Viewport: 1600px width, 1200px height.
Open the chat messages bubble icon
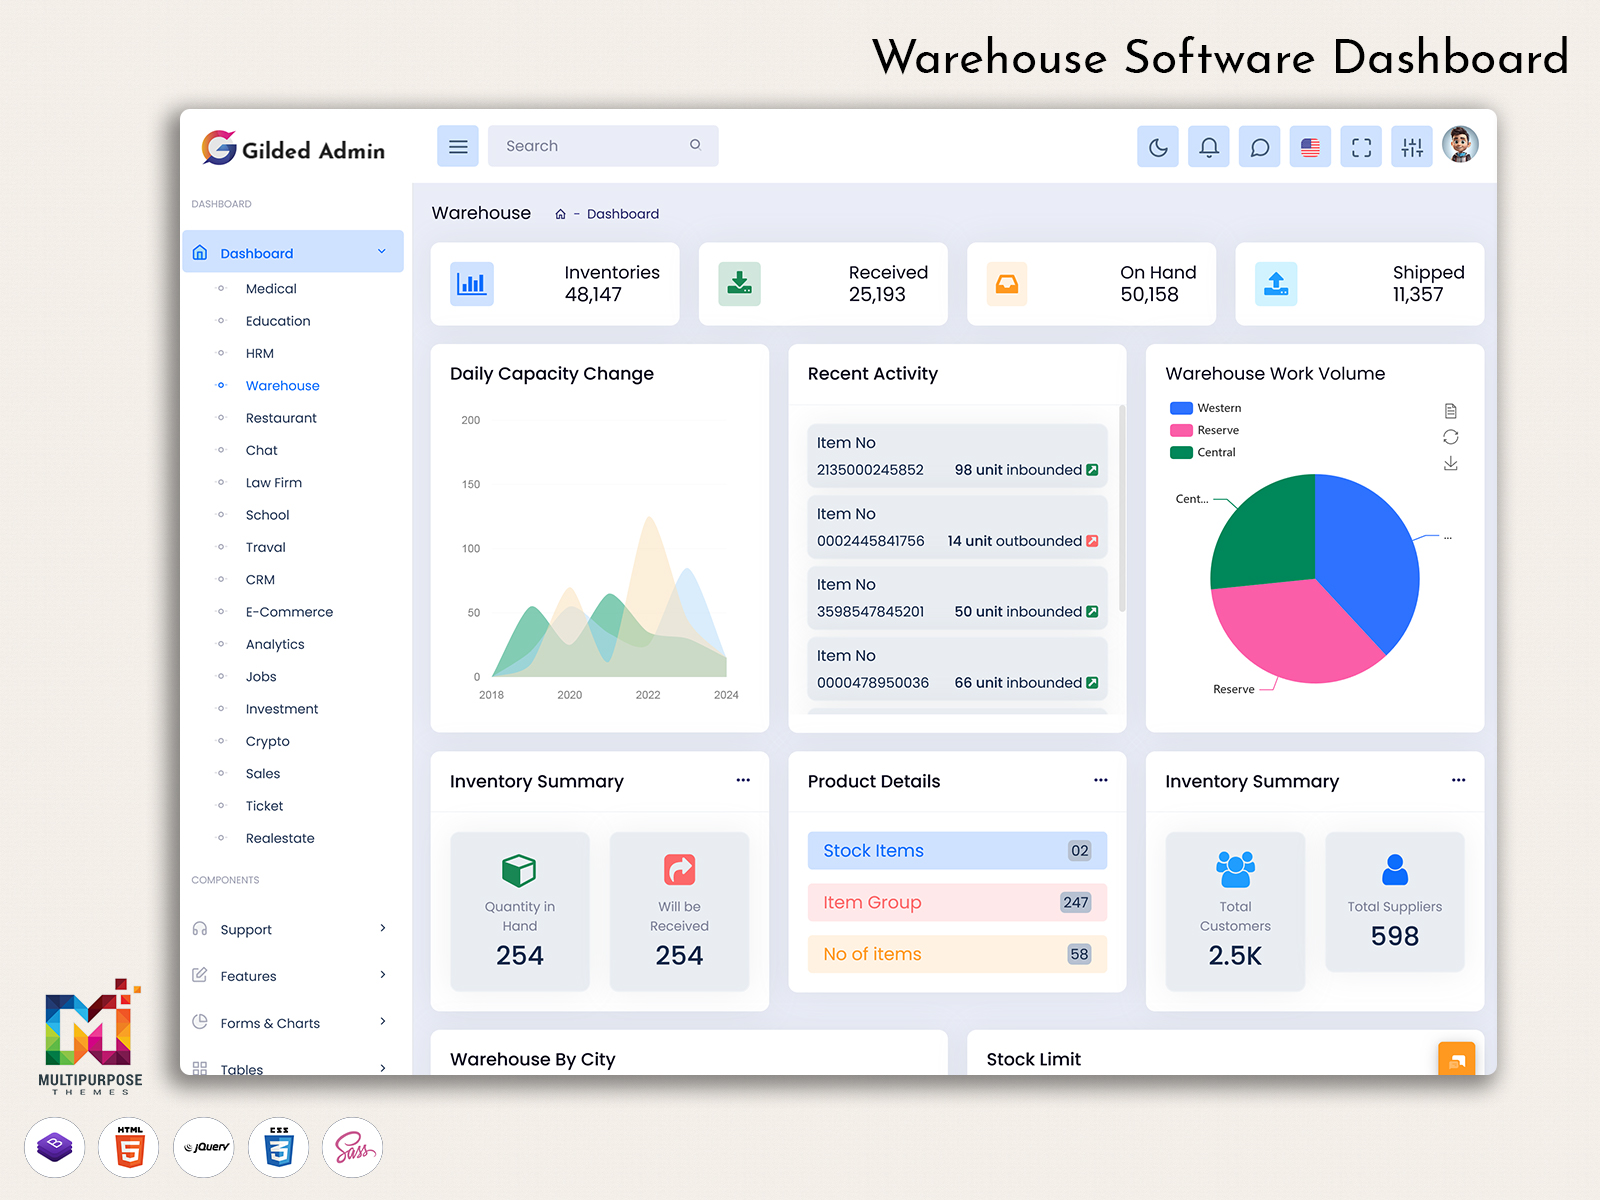(1260, 147)
